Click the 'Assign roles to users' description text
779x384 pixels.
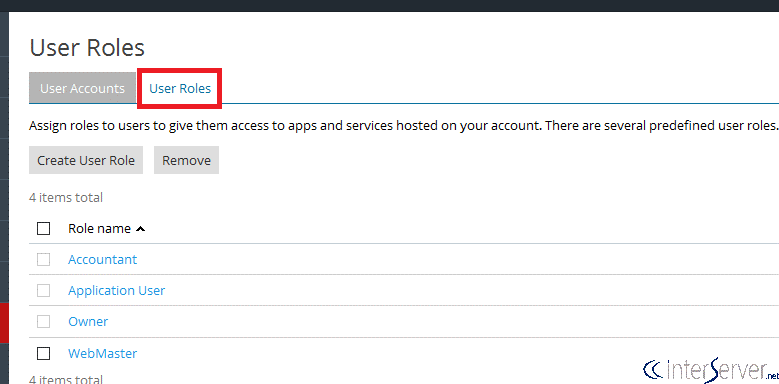(403, 125)
